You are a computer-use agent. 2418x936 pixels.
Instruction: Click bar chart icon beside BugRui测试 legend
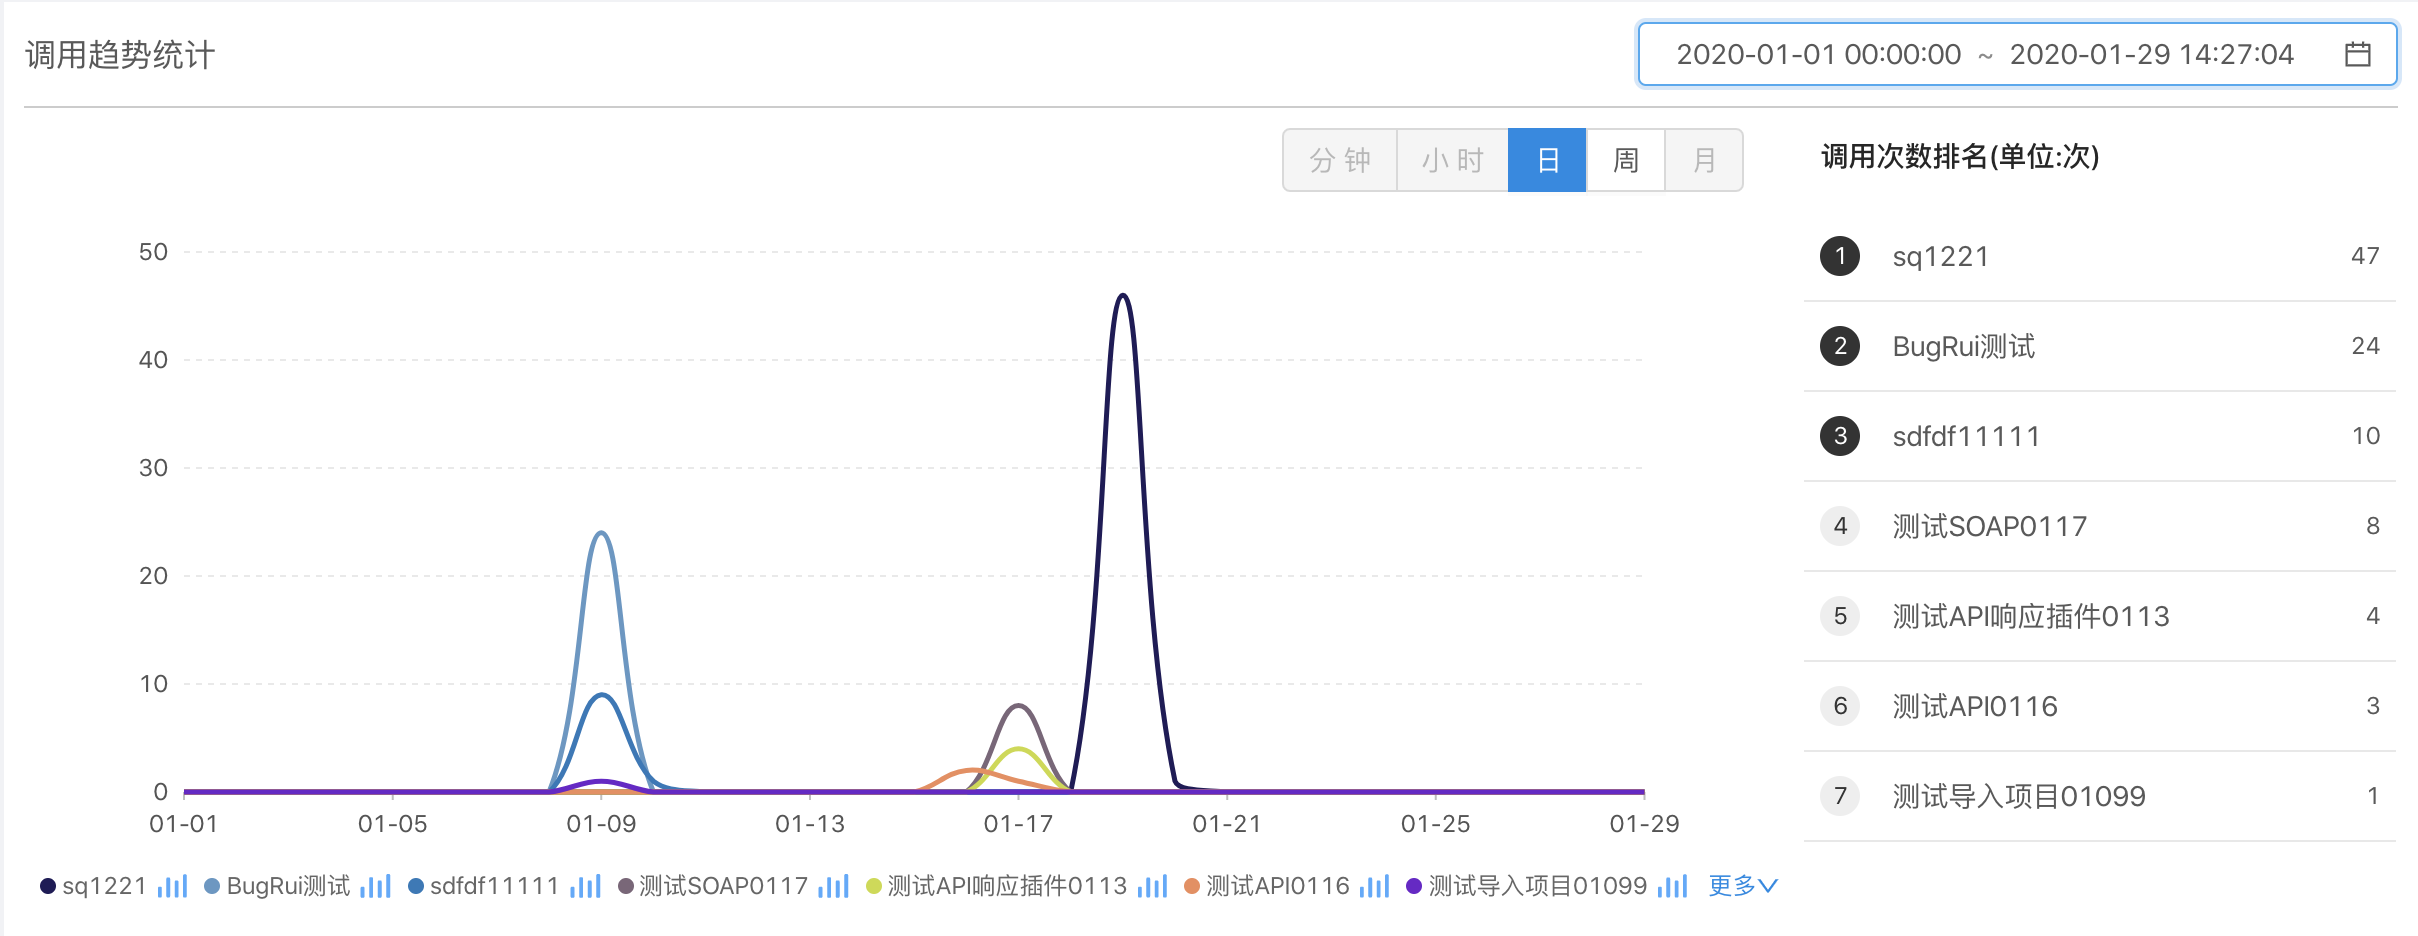pyautogui.click(x=375, y=886)
